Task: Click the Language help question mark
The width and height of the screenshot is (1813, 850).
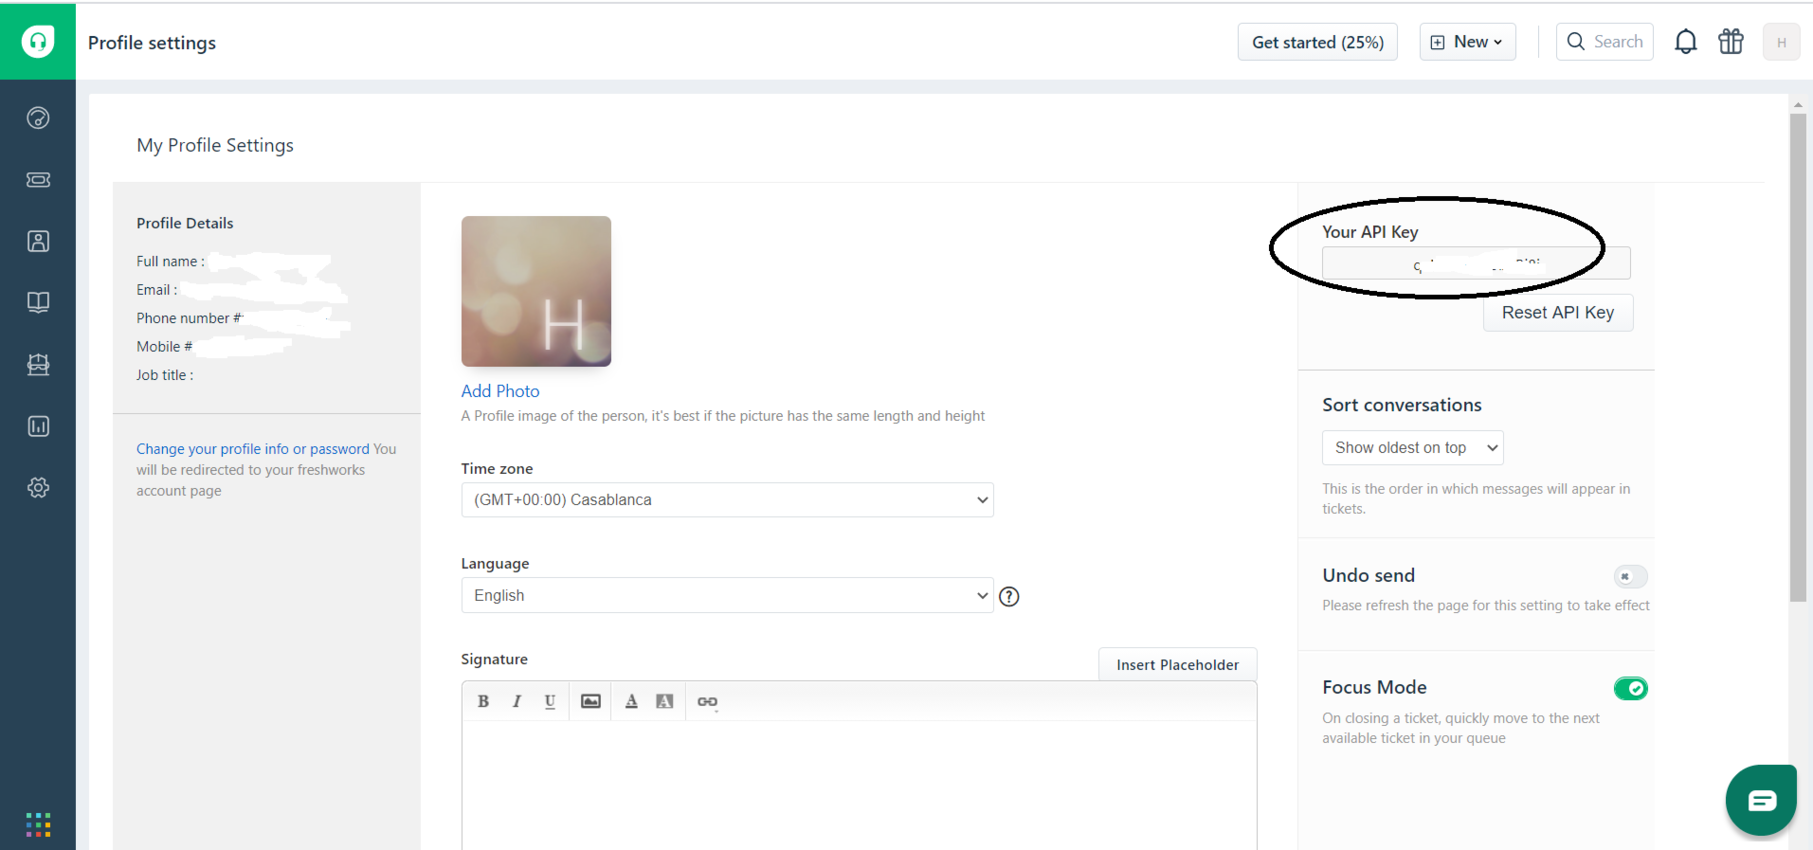Action: click(1009, 596)
